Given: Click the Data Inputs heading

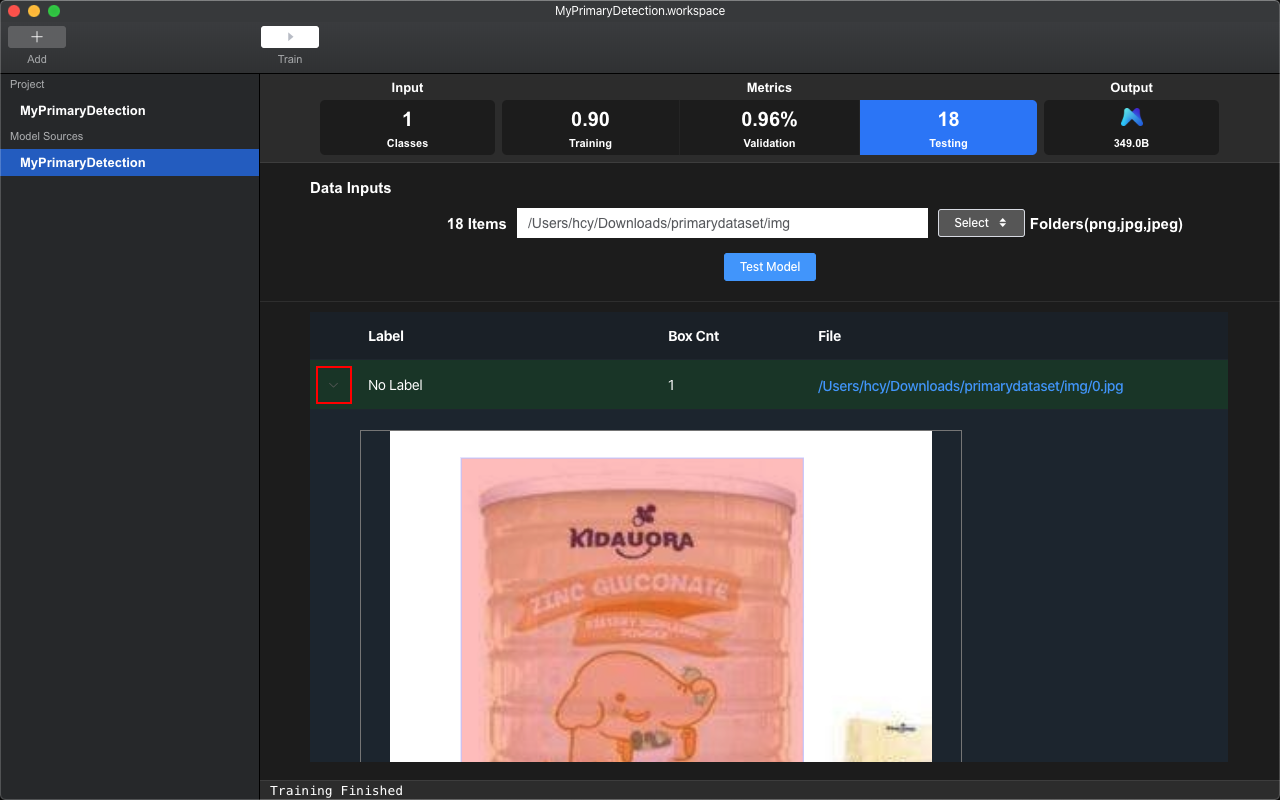Looking at the screenshot, I should coord(350,188).
